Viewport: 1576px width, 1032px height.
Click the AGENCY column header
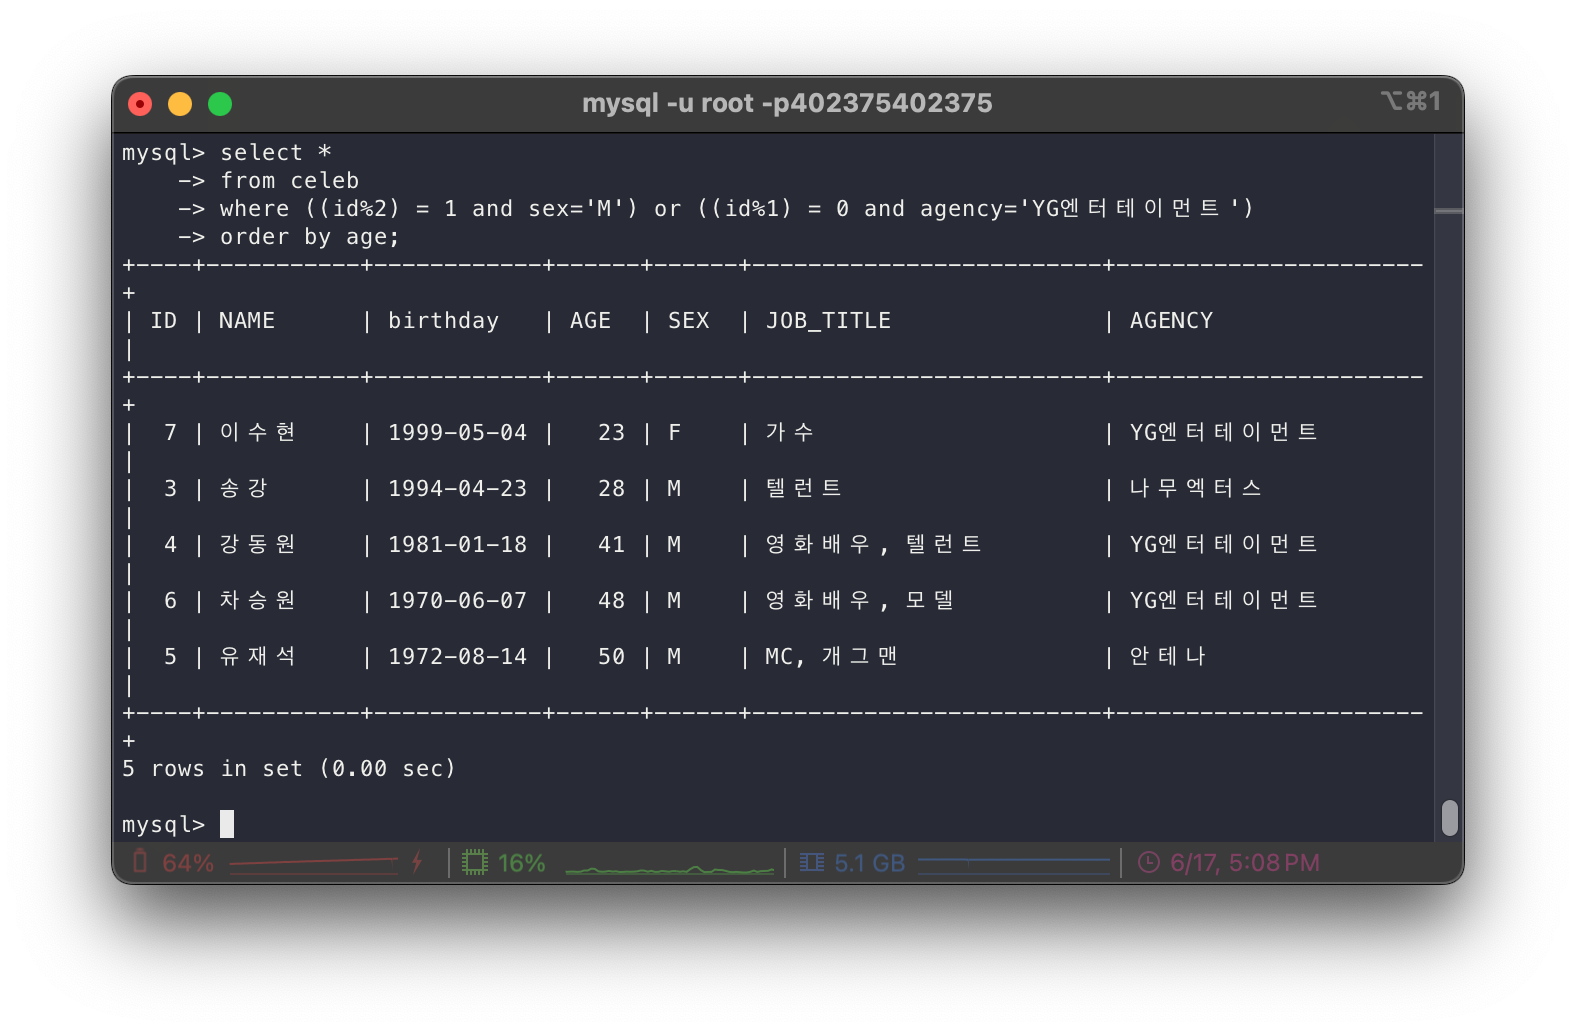1171,320
